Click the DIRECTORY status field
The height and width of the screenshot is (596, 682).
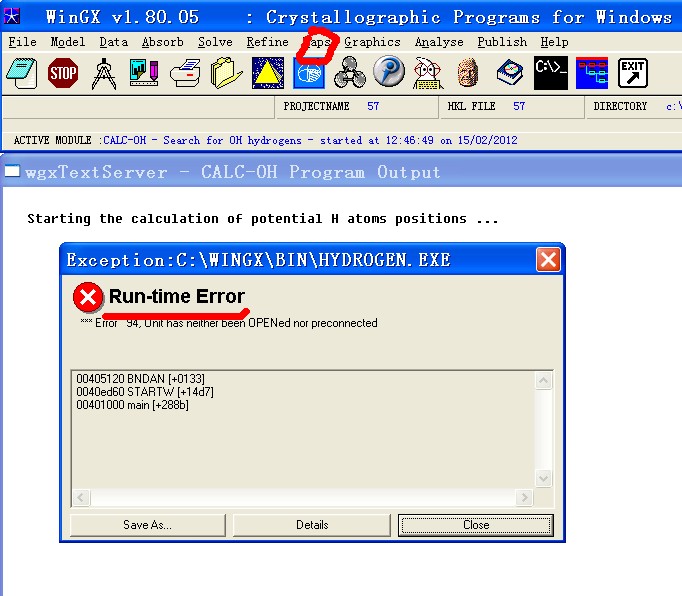pyautogui.click(x=634, y=107)
